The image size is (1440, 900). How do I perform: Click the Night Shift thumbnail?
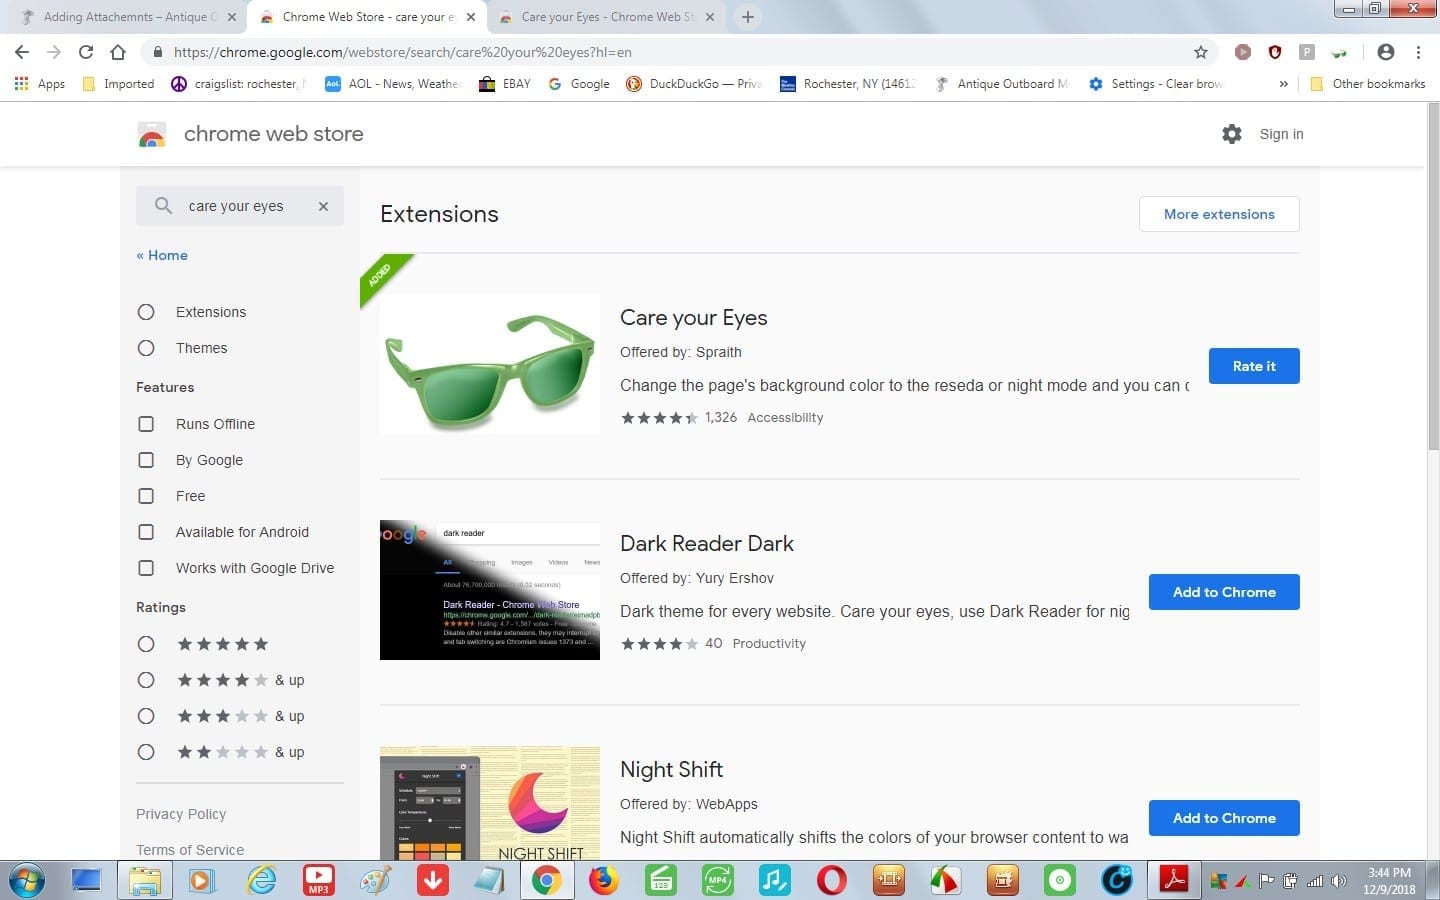click(490, 803)
